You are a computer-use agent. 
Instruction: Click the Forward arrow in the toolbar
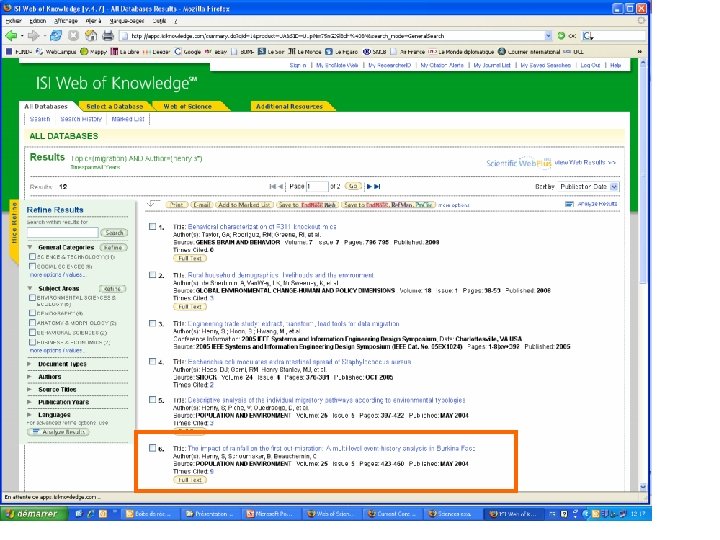click(33, 35)
